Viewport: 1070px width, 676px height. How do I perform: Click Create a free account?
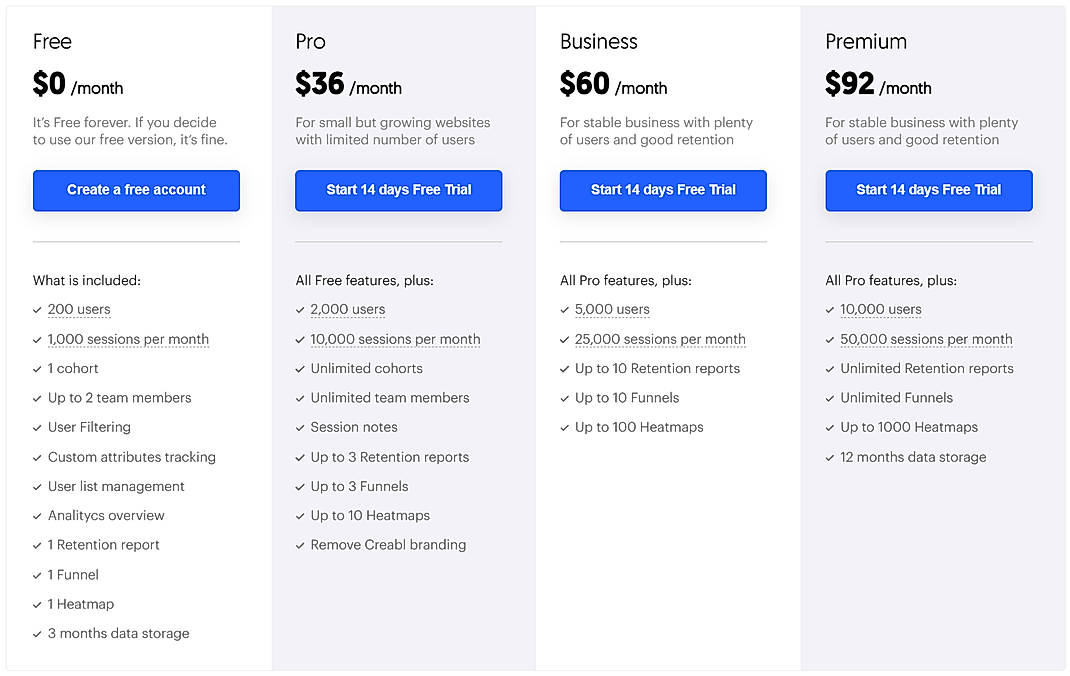[135, 190]
